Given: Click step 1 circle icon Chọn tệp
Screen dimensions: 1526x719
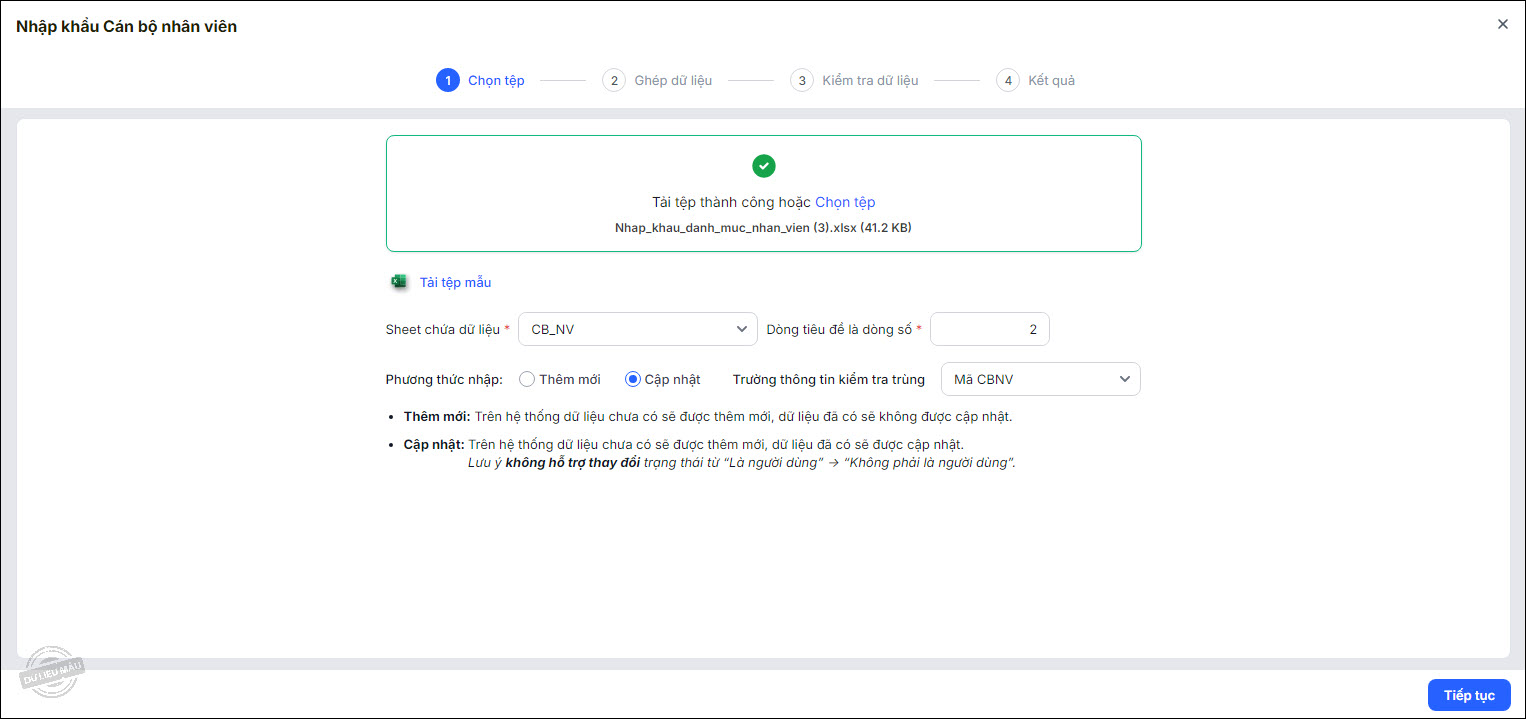Looking at the screenshot, I should pyautogui.click(x=447, y=80).
